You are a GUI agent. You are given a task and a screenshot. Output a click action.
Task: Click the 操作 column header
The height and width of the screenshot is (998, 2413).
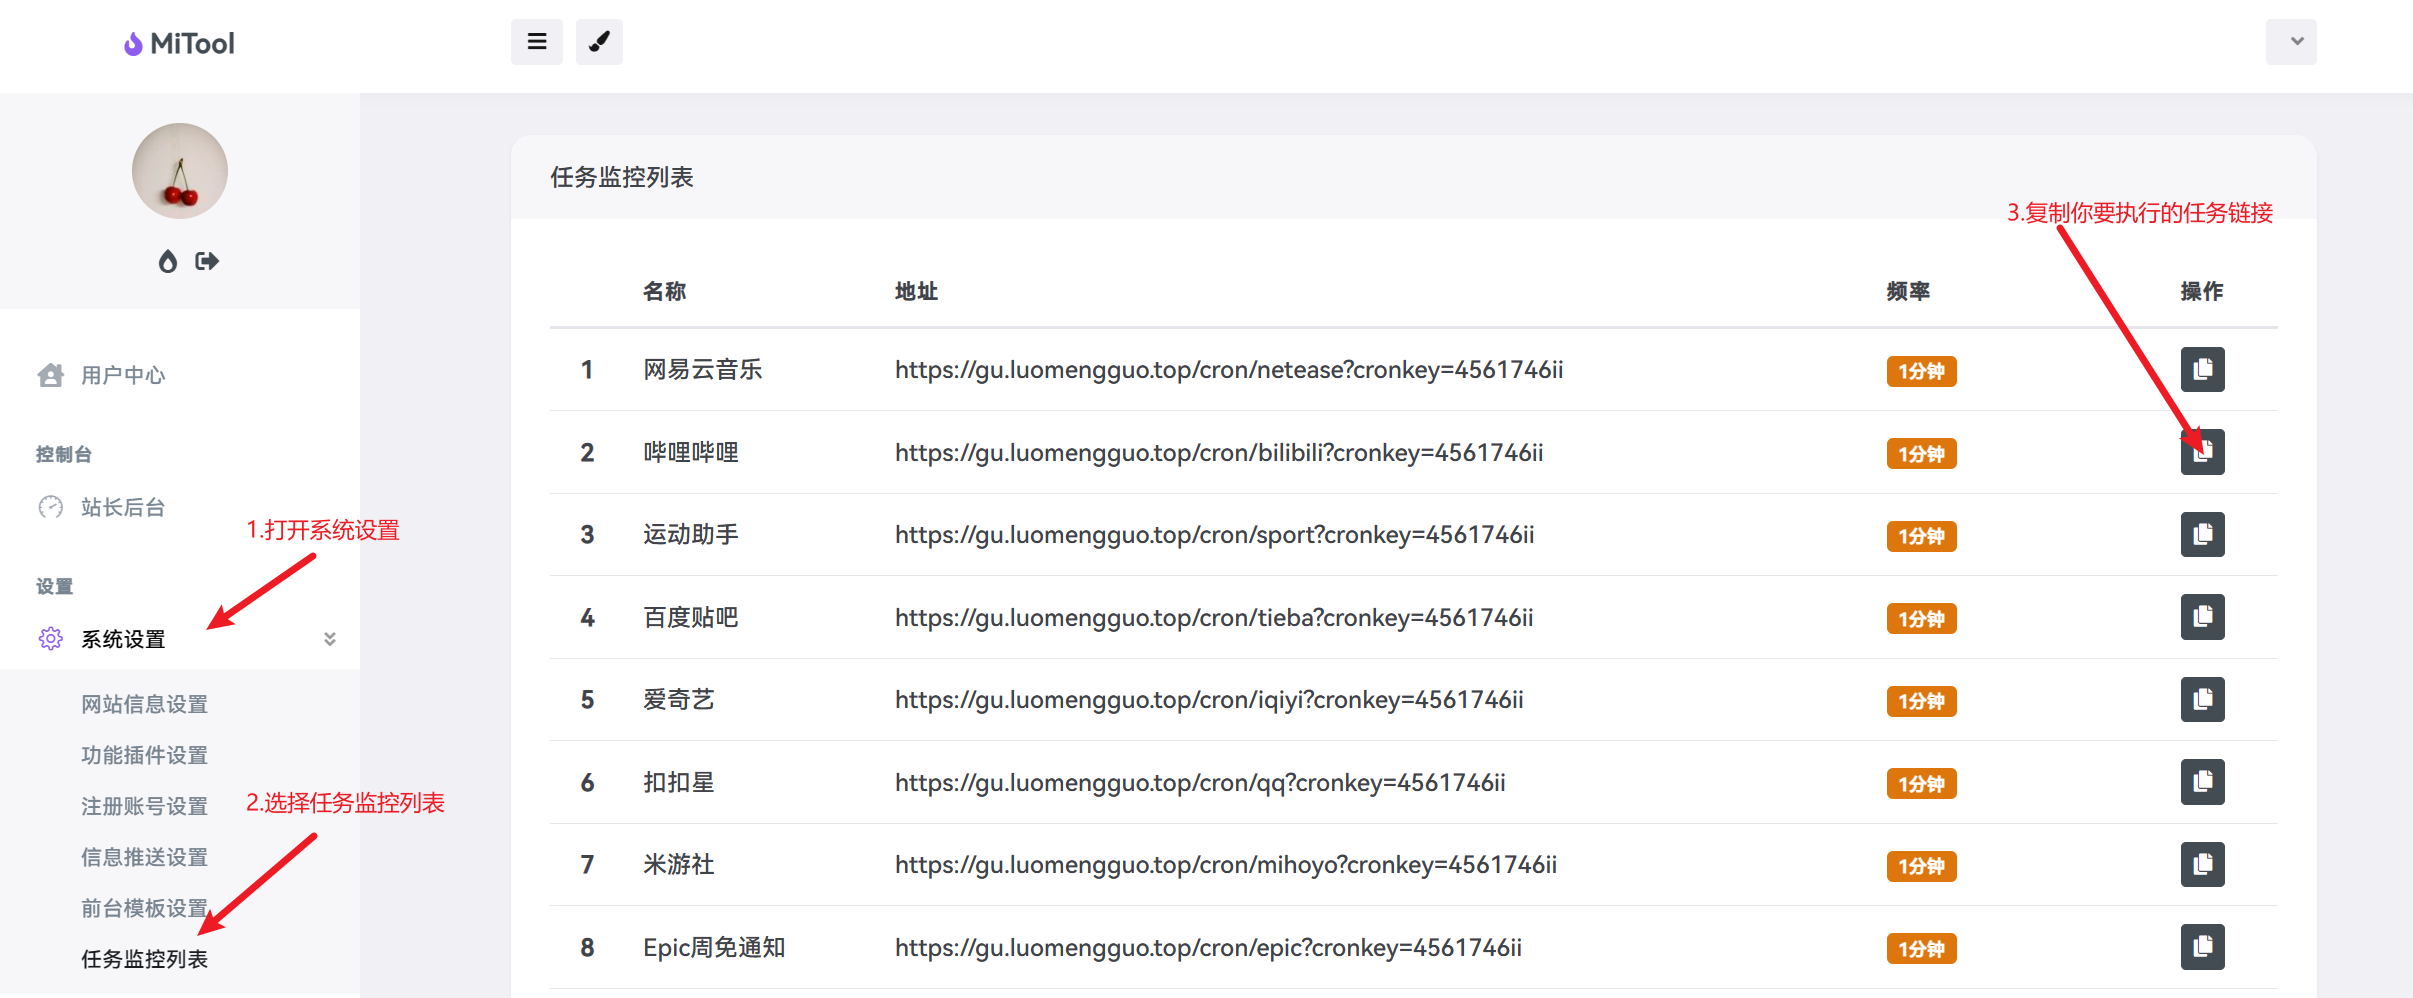click(2202, 291)
